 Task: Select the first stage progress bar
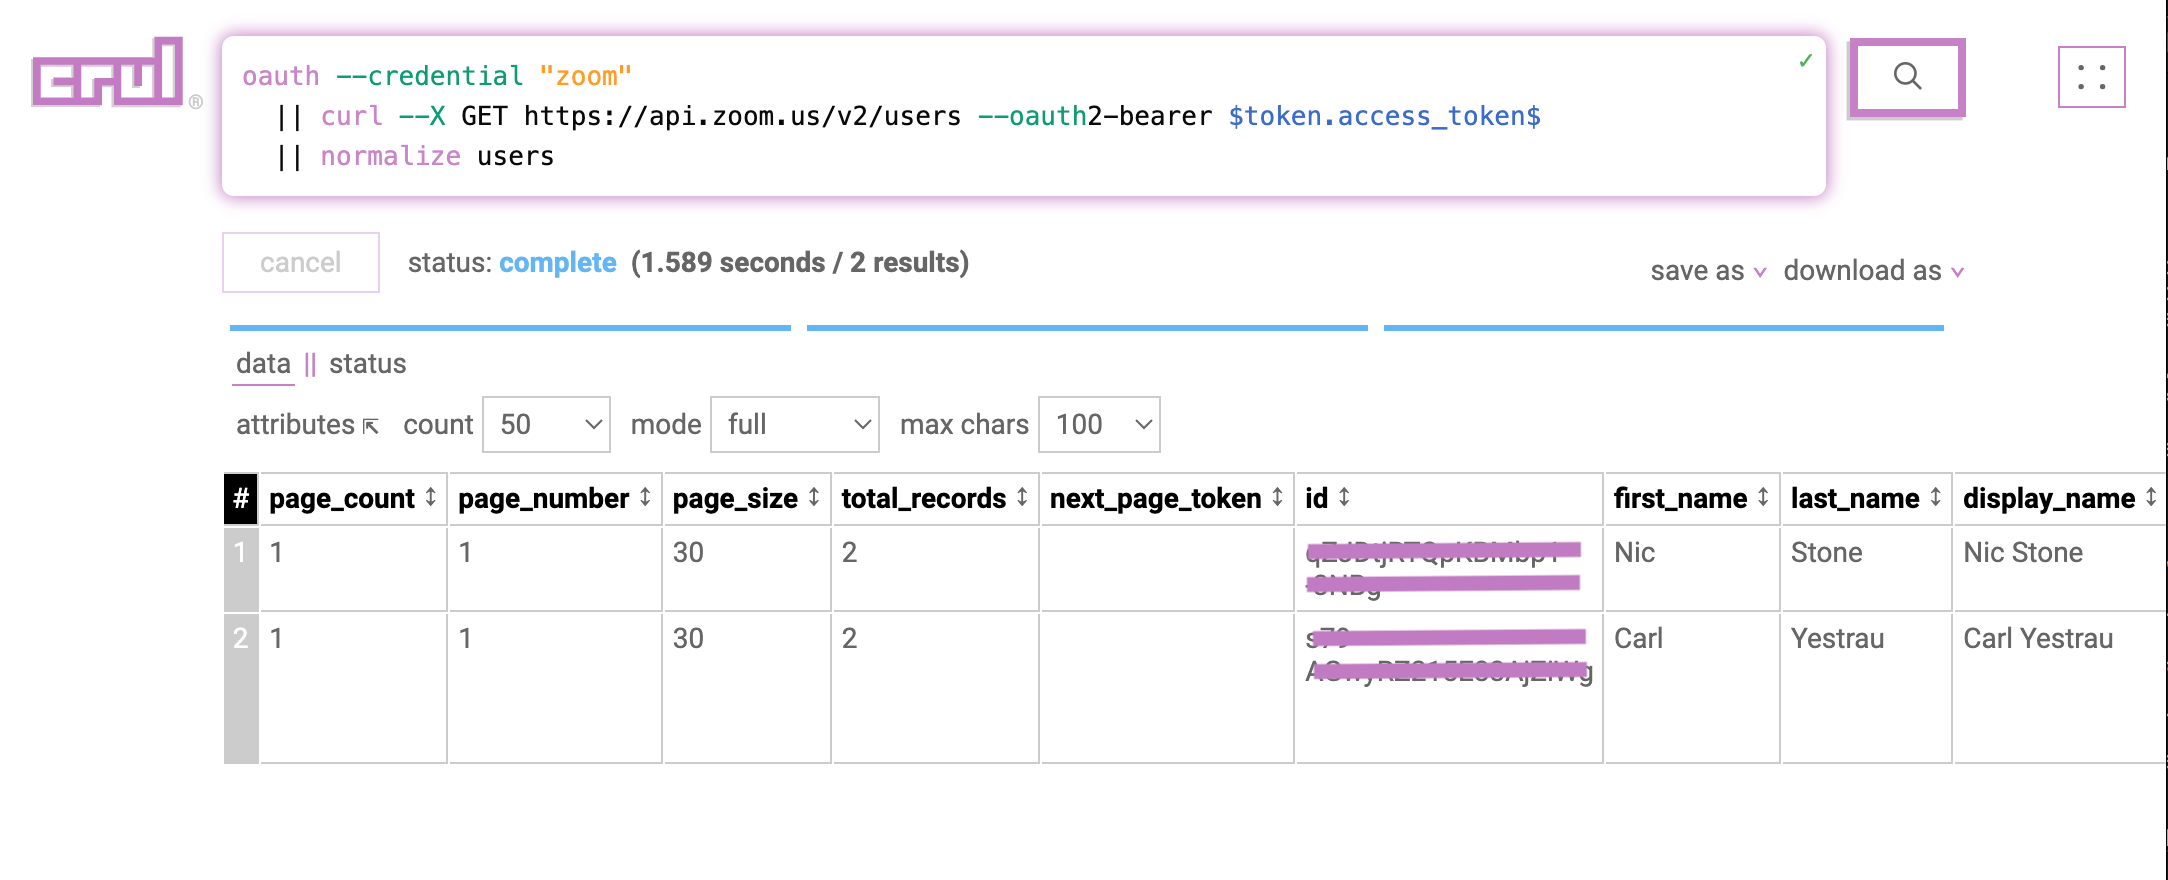510,327
